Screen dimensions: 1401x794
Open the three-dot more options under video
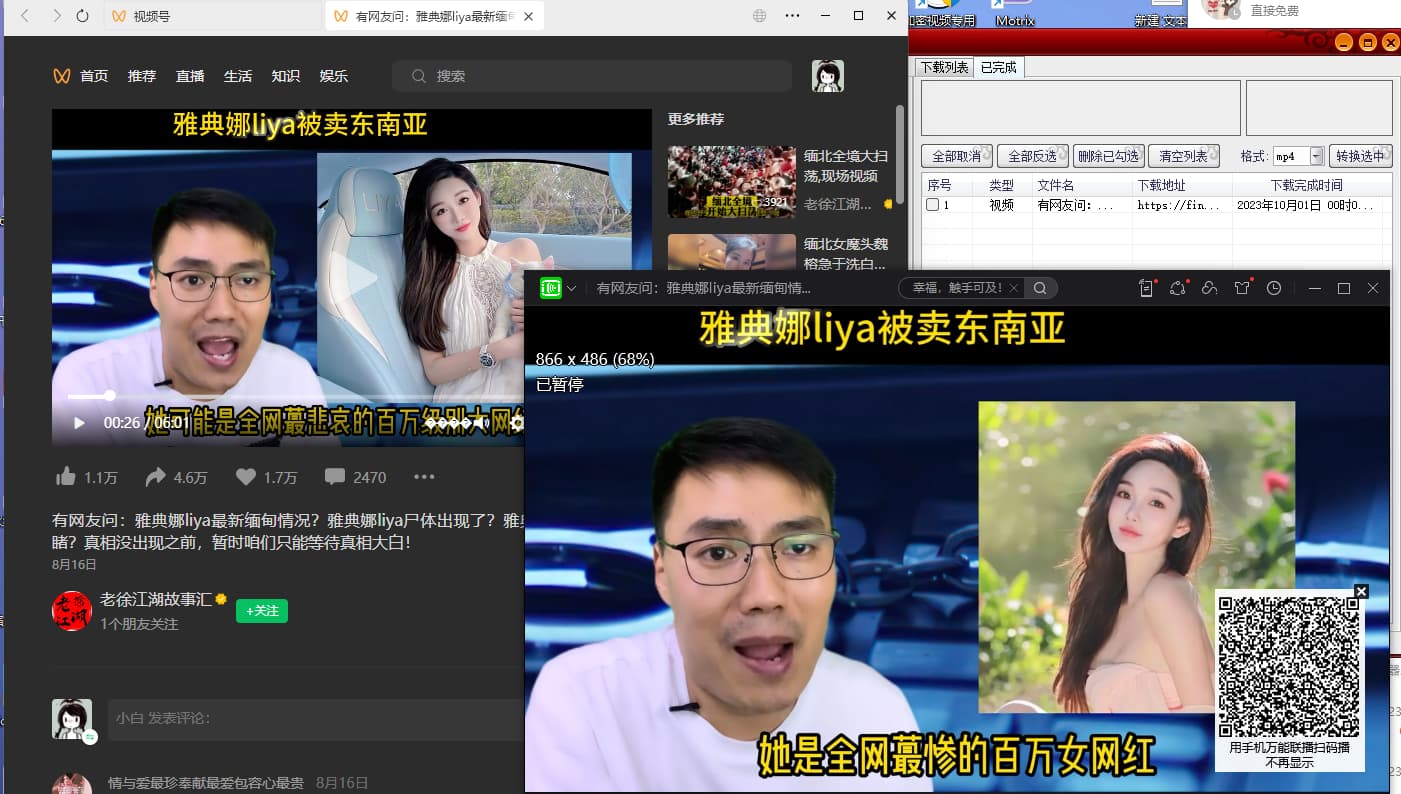click(424, 477)
